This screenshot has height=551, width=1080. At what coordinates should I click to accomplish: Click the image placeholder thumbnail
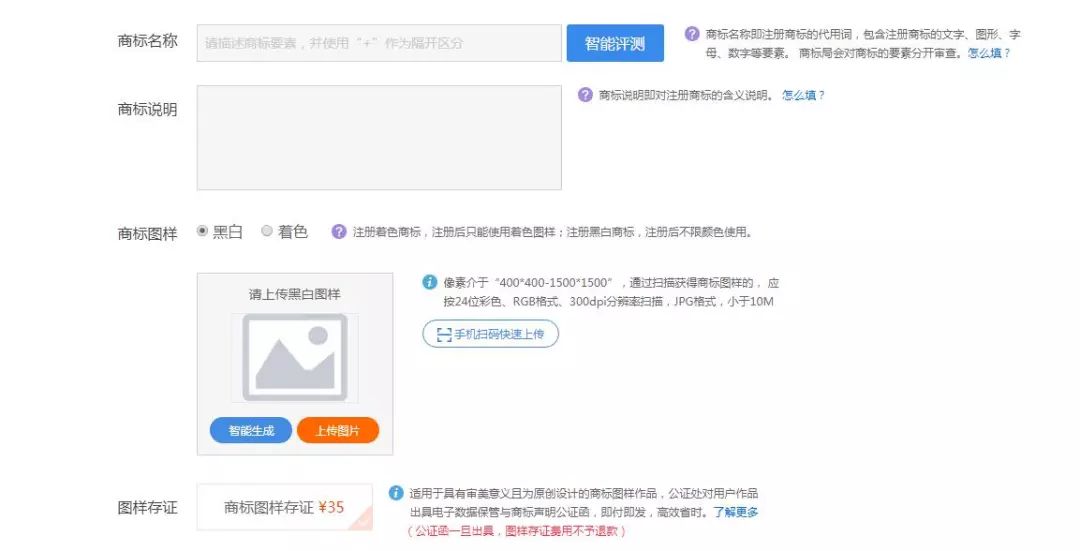295,357
